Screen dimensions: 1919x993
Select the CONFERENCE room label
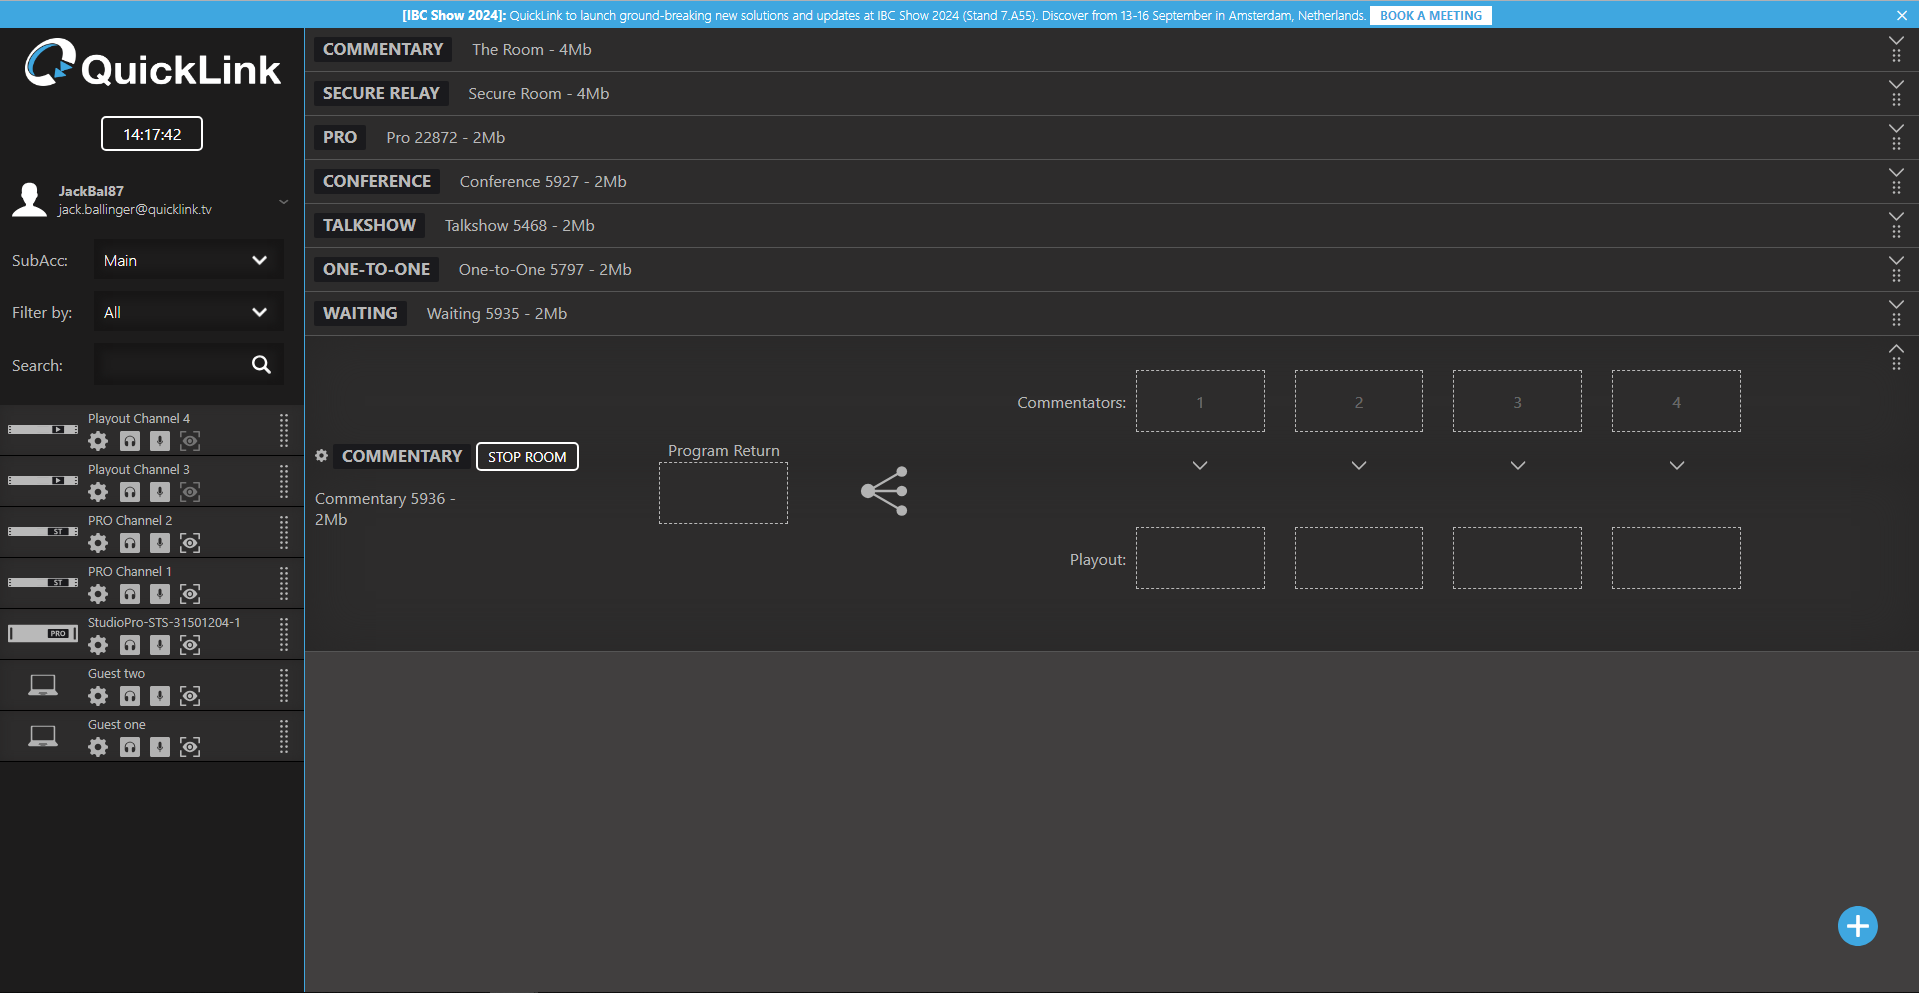pos(377,182)
